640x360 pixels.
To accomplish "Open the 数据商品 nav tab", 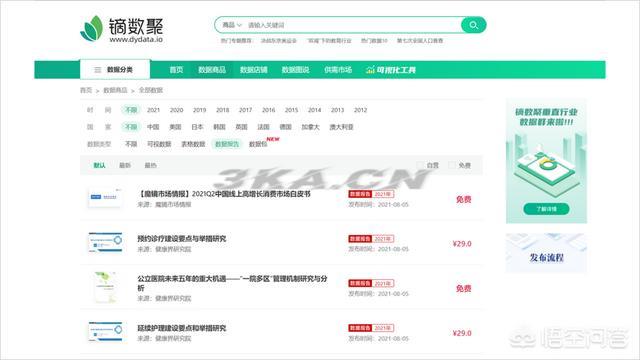I will (212, 70).
